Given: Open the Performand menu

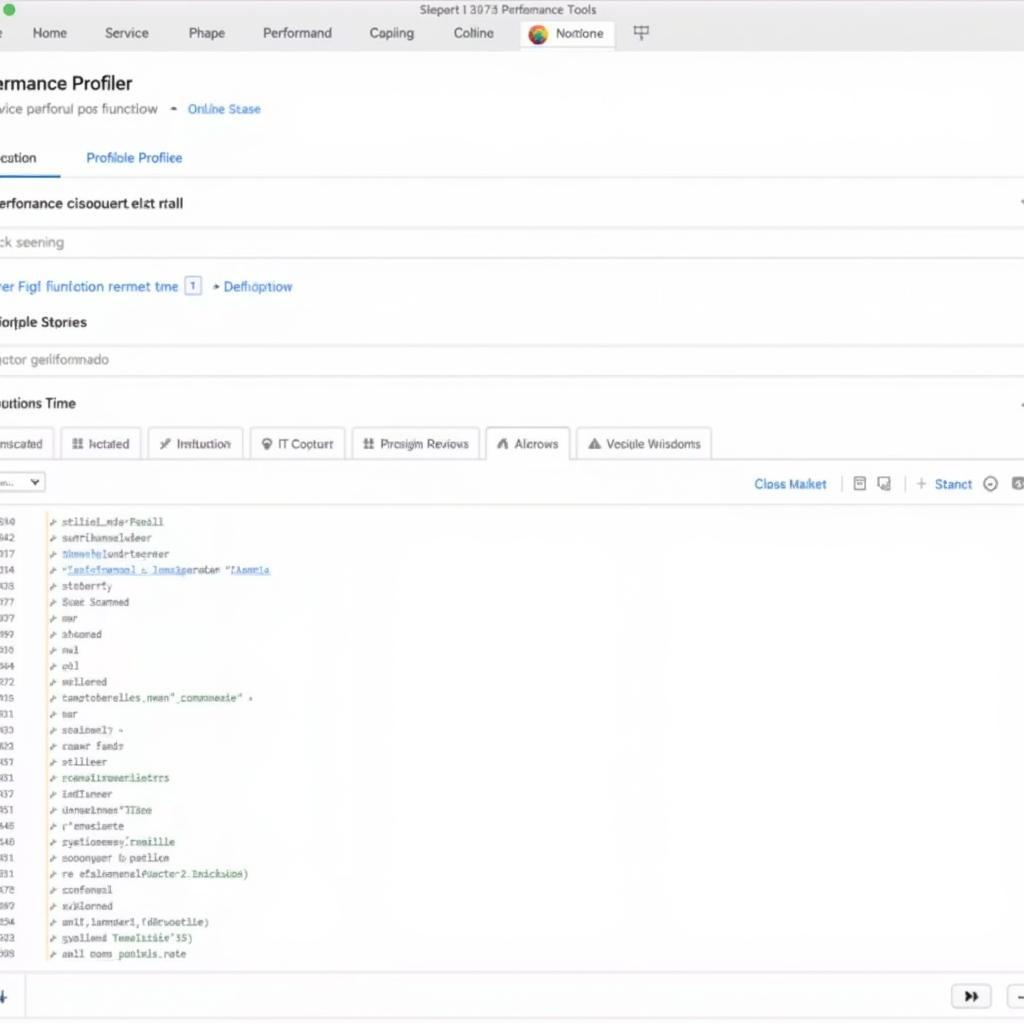Looking at the screenshot, I should 297,33.
